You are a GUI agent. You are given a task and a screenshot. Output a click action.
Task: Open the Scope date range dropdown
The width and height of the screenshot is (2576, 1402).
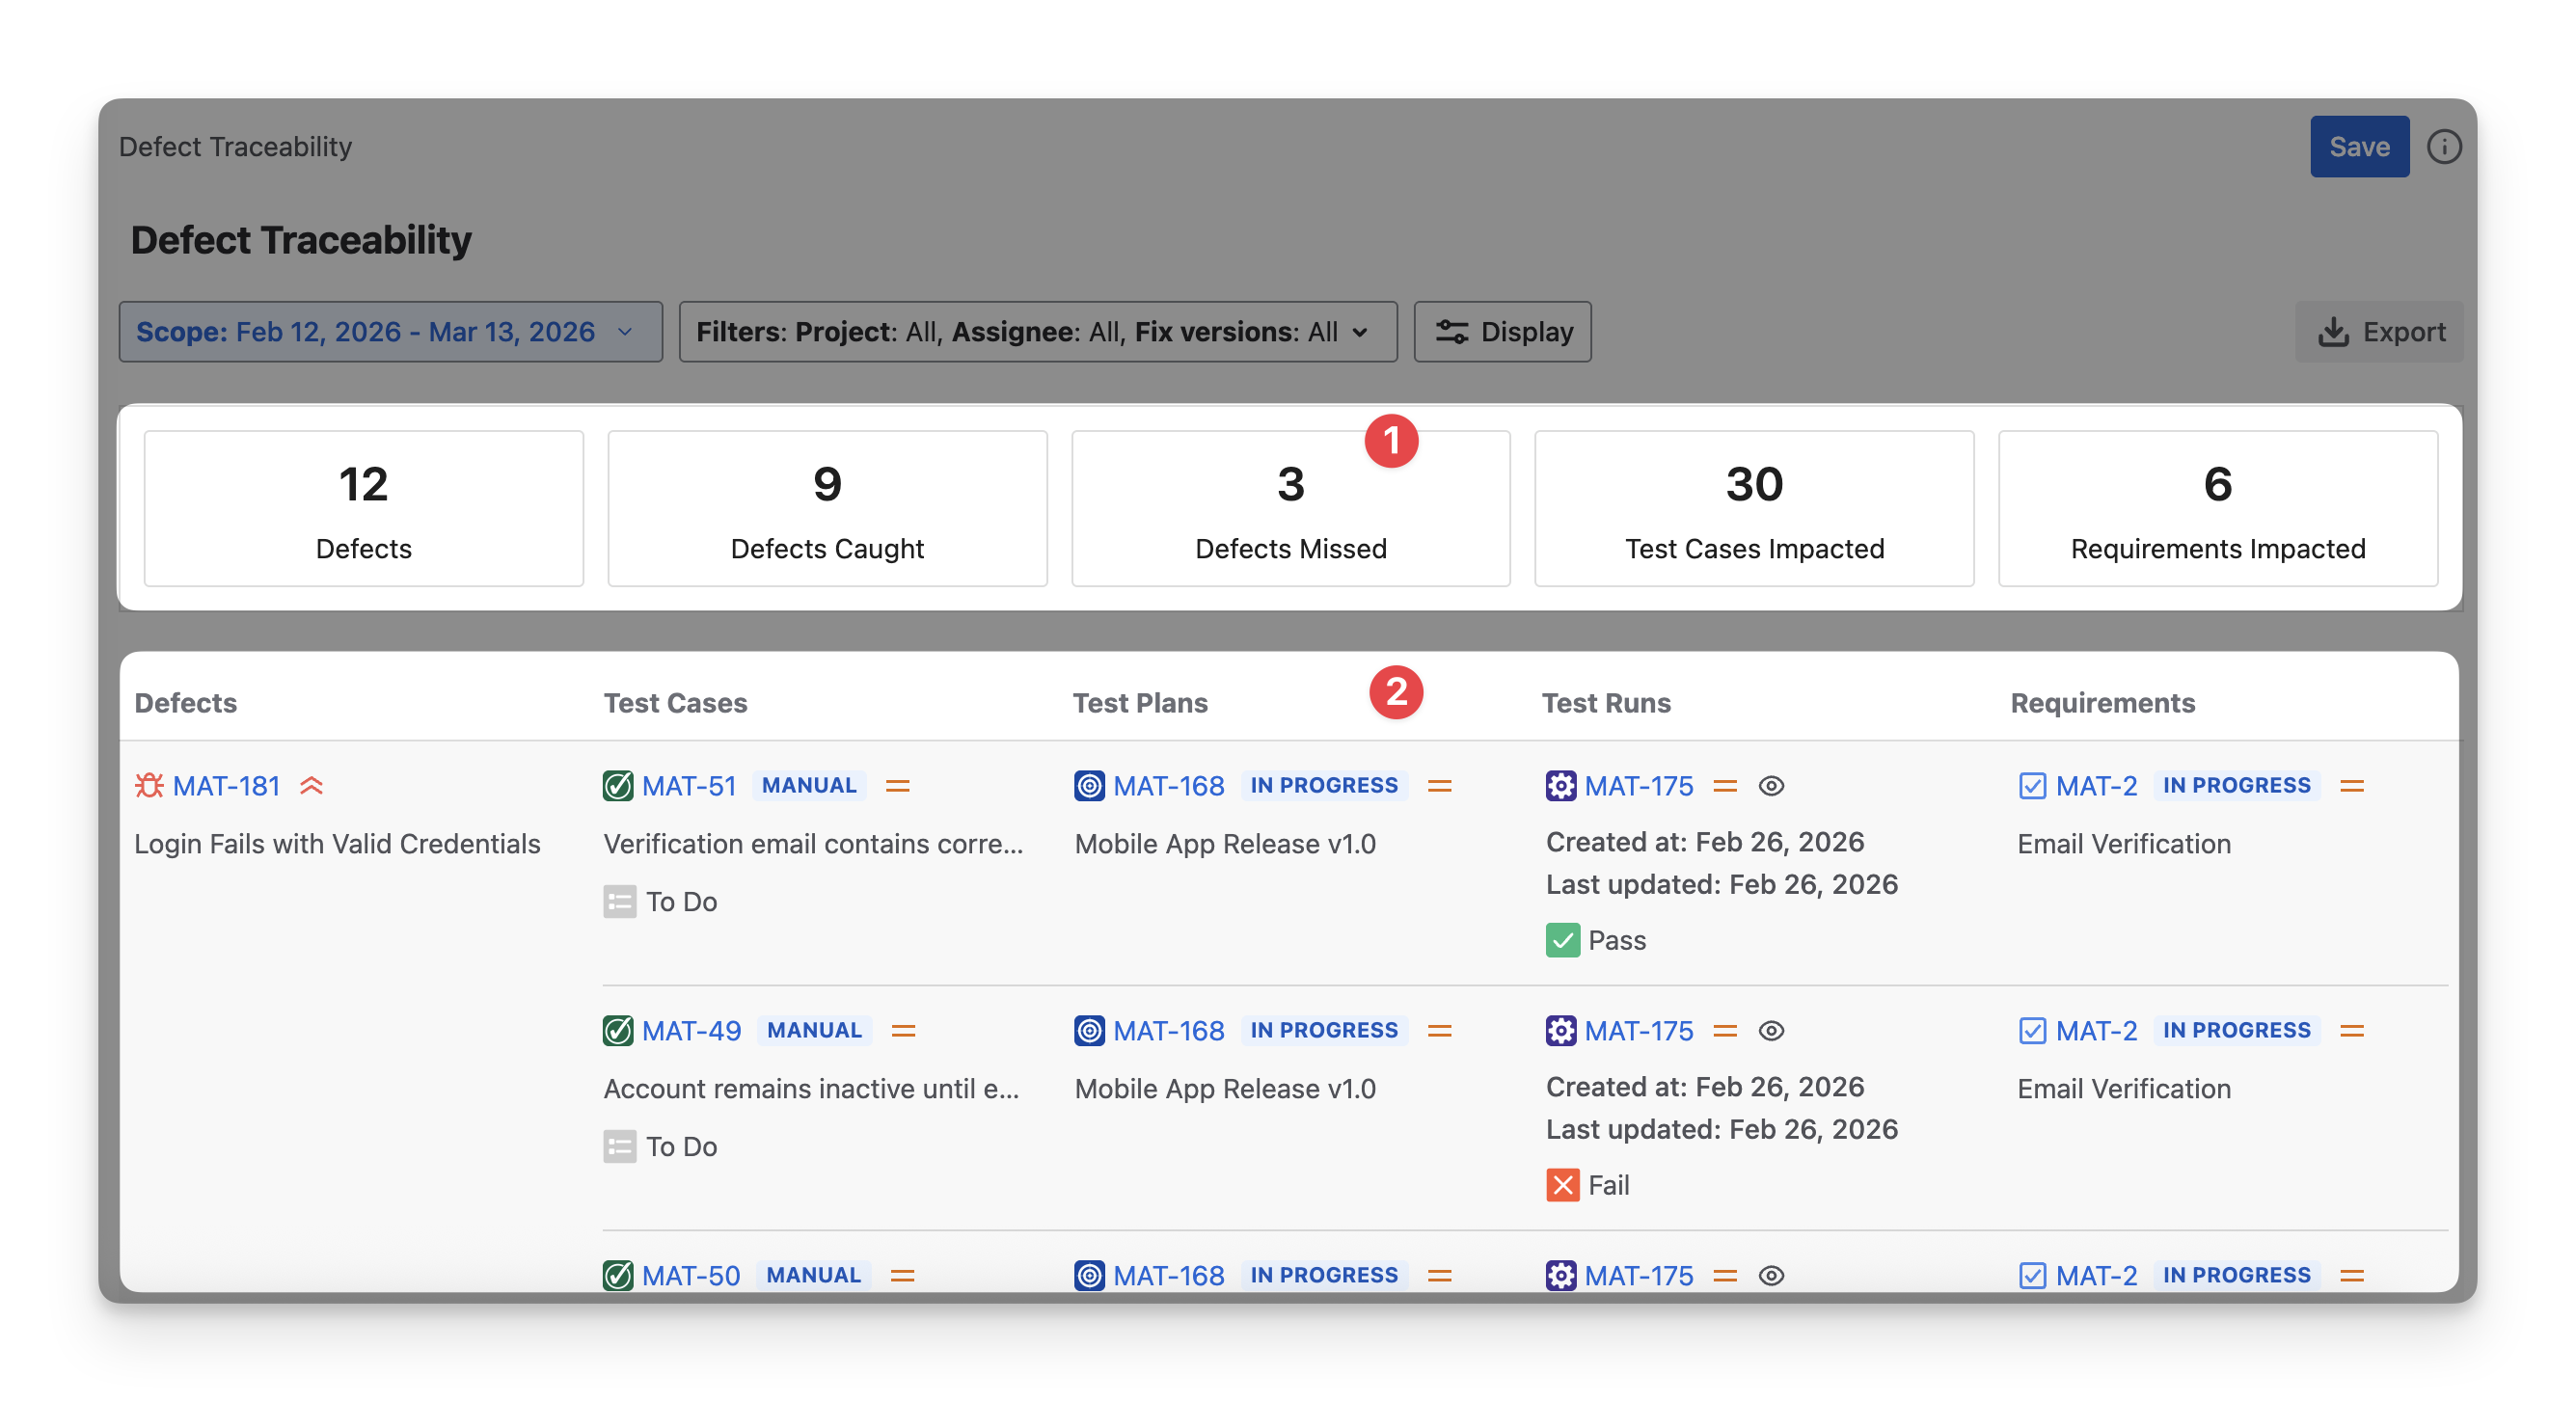390,332
